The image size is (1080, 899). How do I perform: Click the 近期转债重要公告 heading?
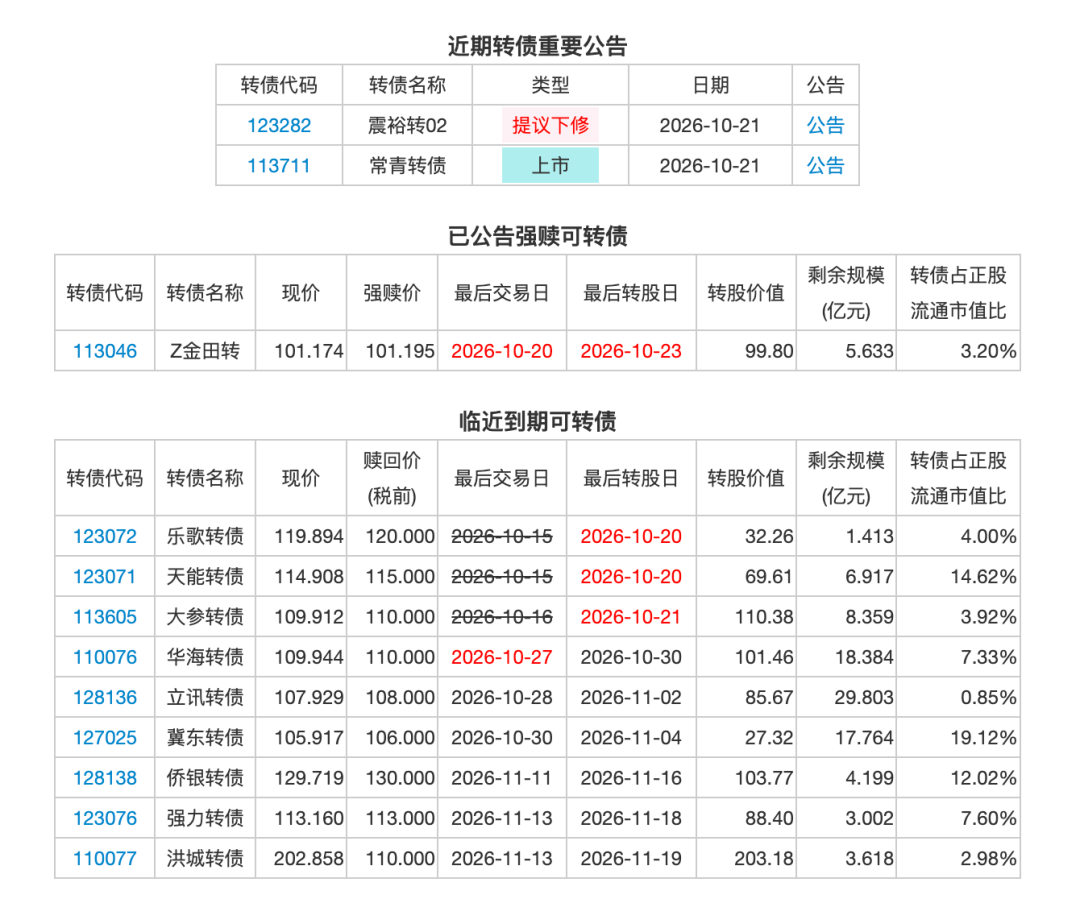(x=537, y=46)
